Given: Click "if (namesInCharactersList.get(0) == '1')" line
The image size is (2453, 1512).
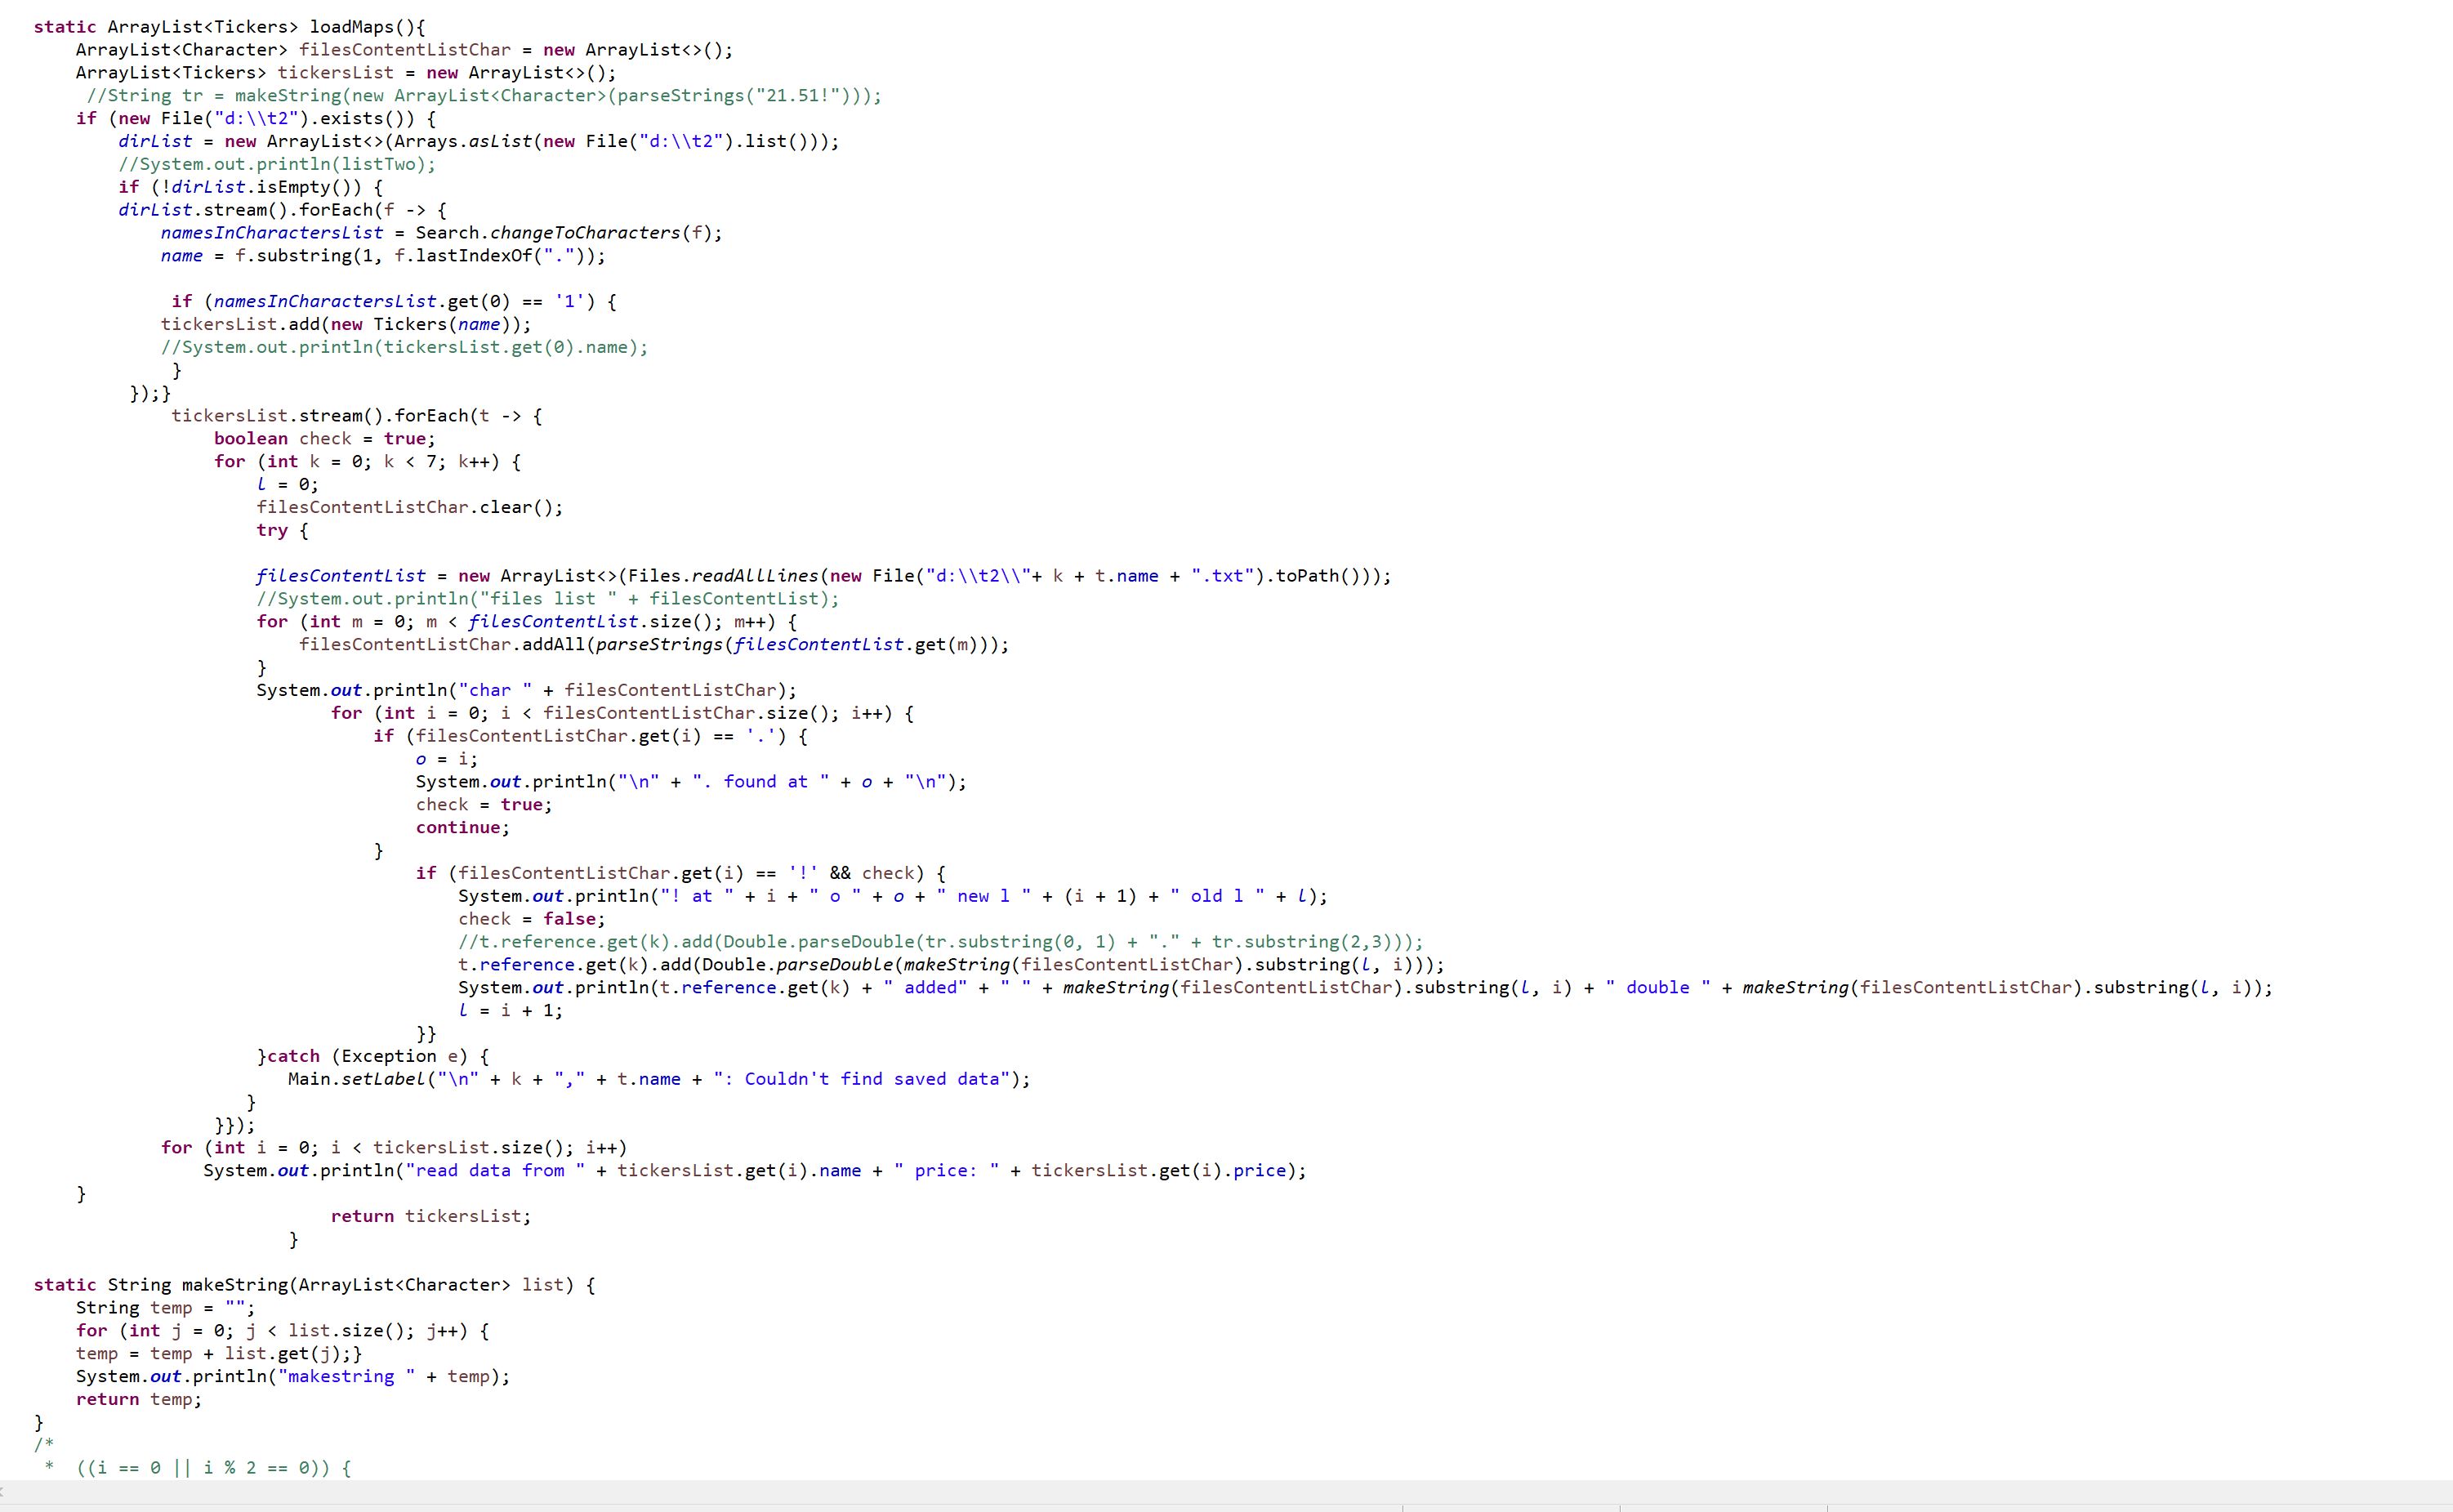Looking at the screenshot, I should point(394,301).
